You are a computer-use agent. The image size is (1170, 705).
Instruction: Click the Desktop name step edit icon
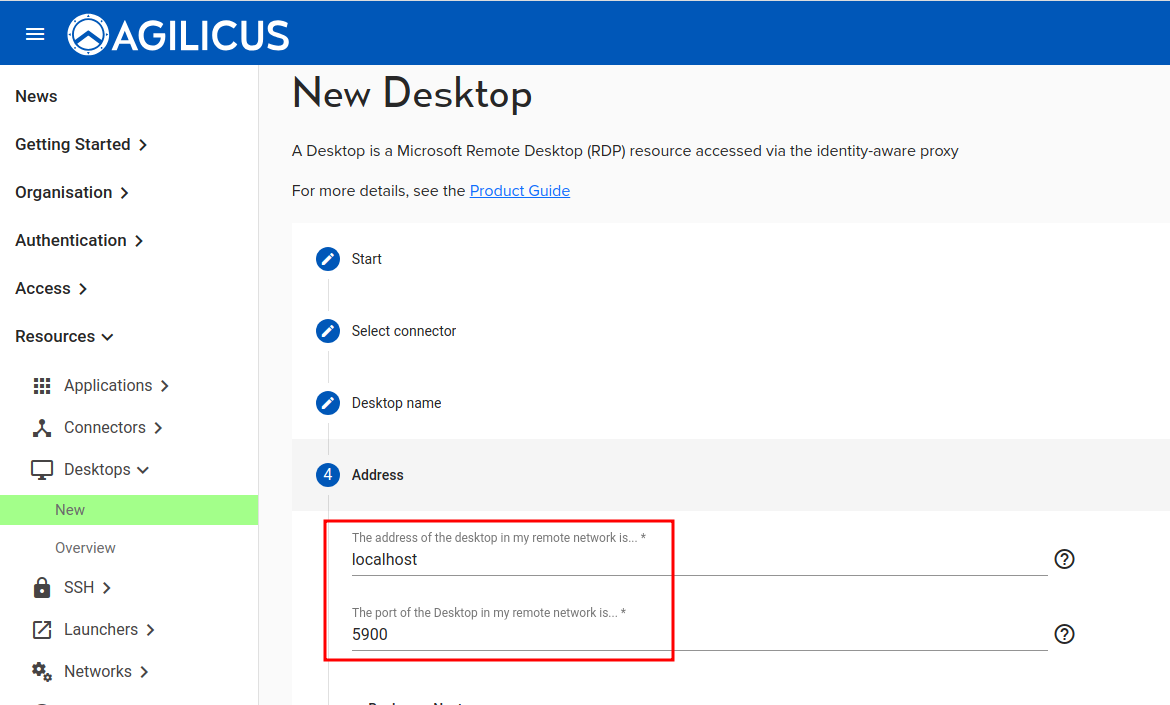point(328,403)
